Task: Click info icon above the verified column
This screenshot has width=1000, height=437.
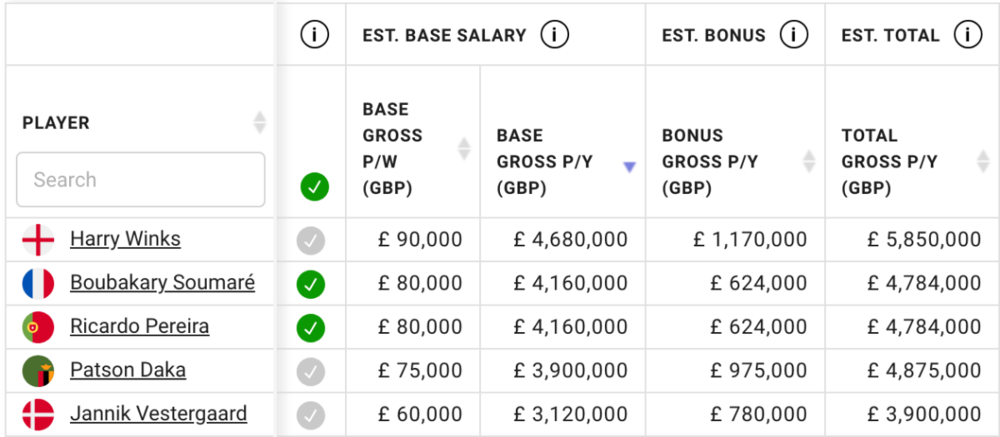Action: point(314,36)
